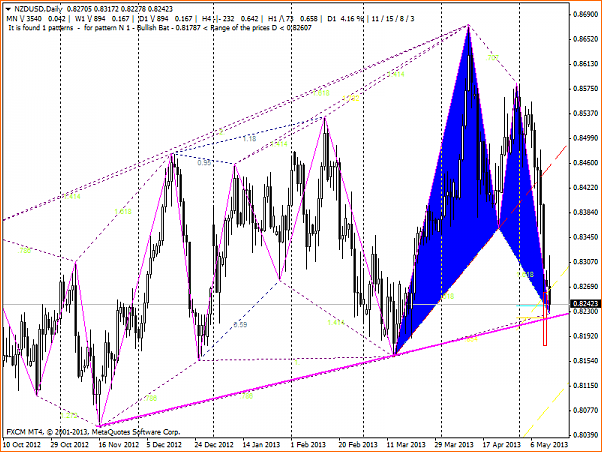Click the 1.272 ratio label near bottom

click(x=69, y=416)
